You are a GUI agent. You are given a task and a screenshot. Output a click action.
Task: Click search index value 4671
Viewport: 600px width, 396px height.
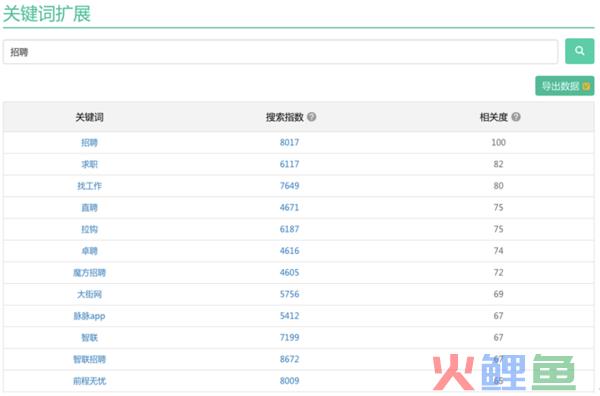[x=289, y=208]
